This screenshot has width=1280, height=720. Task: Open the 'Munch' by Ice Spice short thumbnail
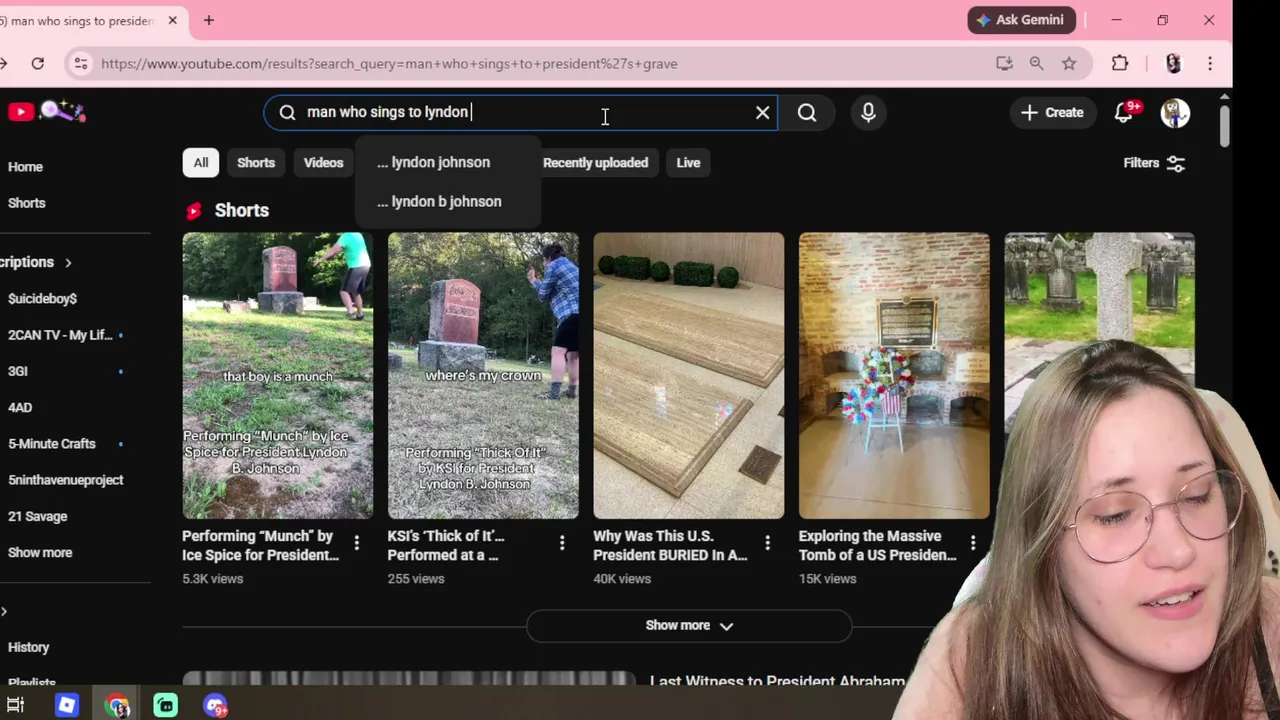click(278, 376)
